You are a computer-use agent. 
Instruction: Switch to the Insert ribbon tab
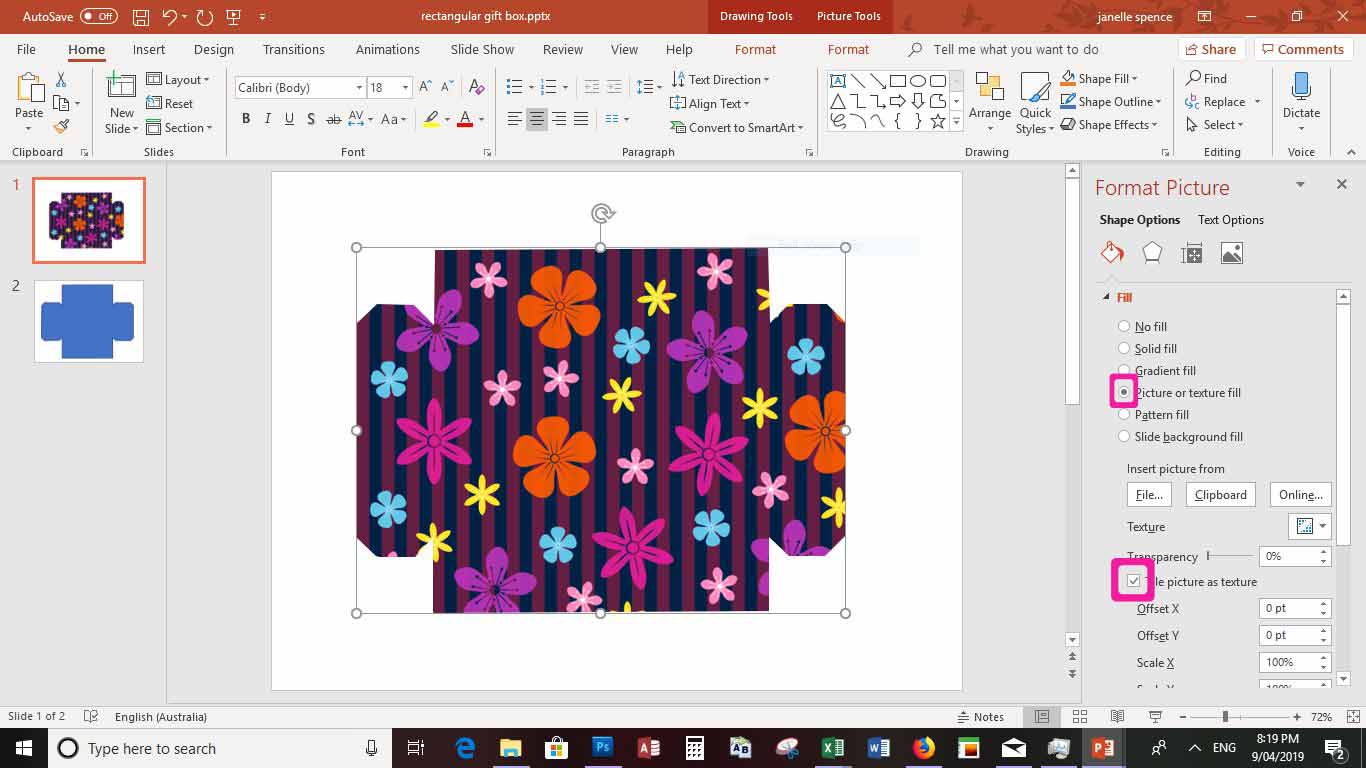pos(148,49)
